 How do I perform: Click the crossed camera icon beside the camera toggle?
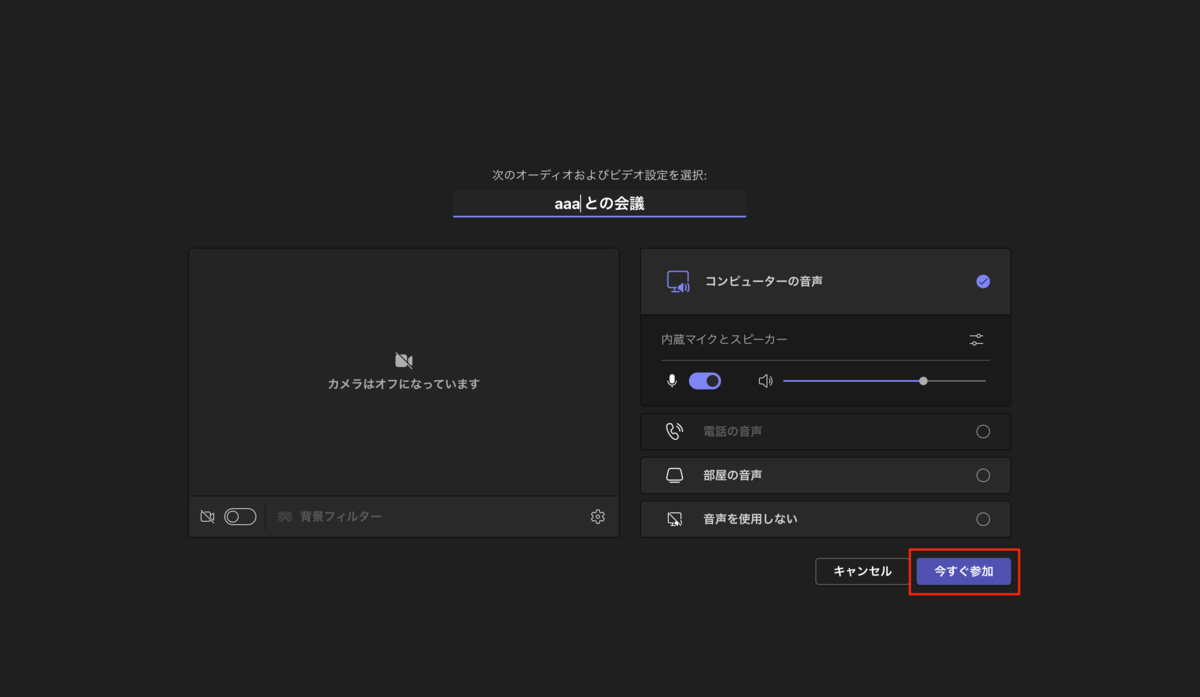207,516
